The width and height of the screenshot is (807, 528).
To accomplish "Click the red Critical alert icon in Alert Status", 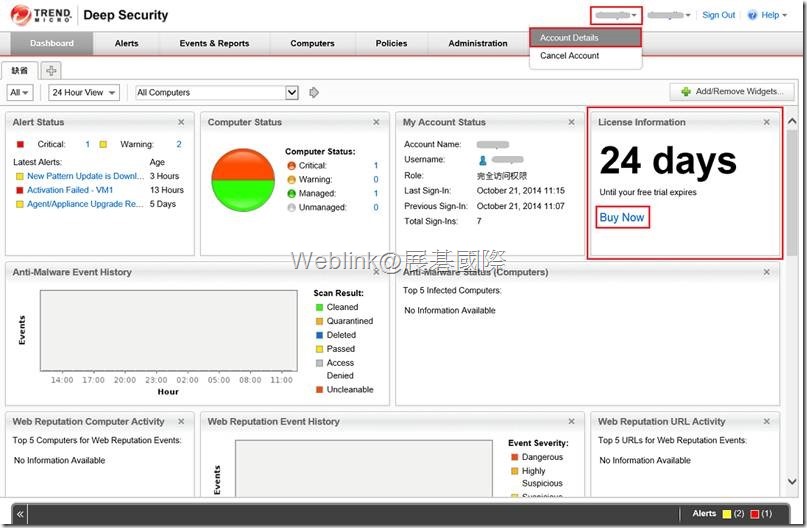I will [x=20, y=144].
